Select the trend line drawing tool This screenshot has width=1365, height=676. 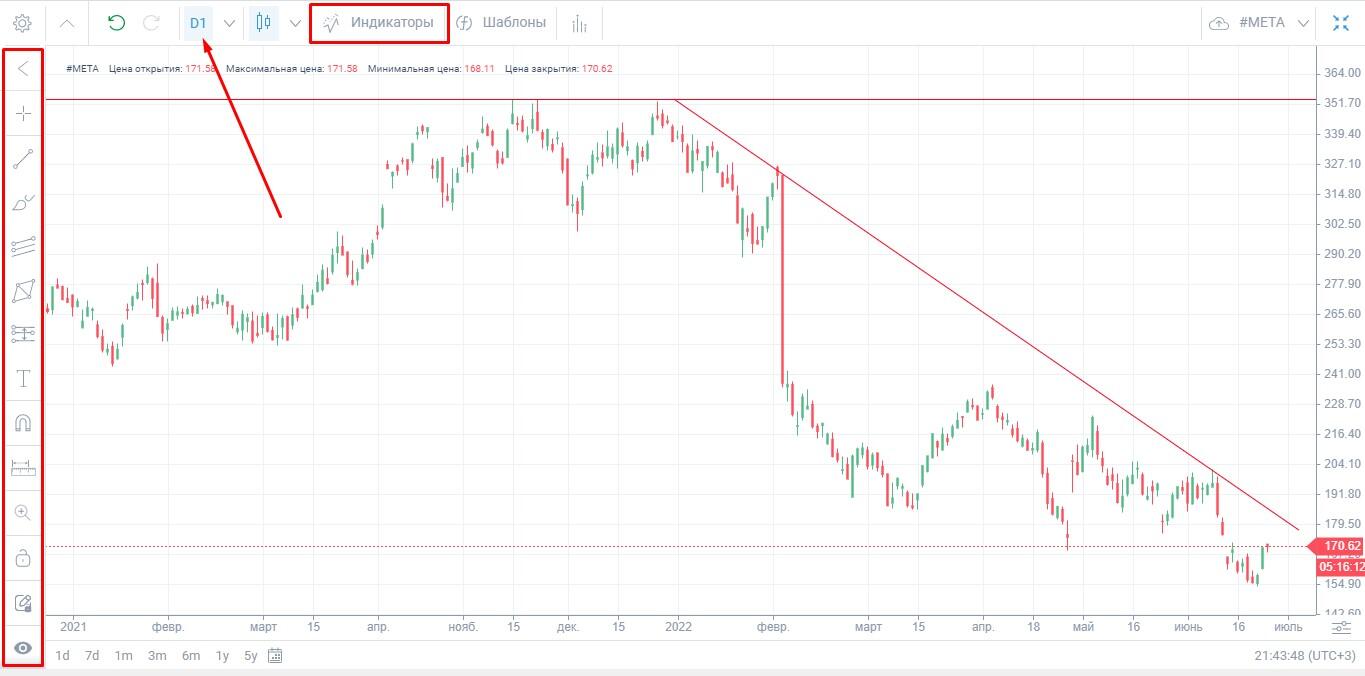coord(23,158)
